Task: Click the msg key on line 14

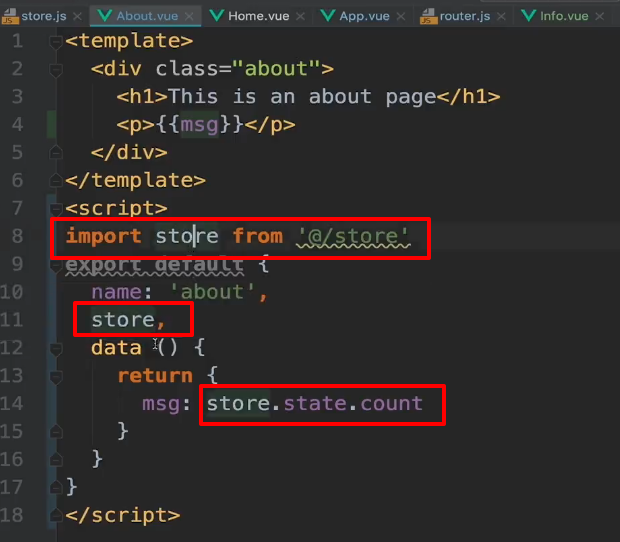Action: (161, 404)
